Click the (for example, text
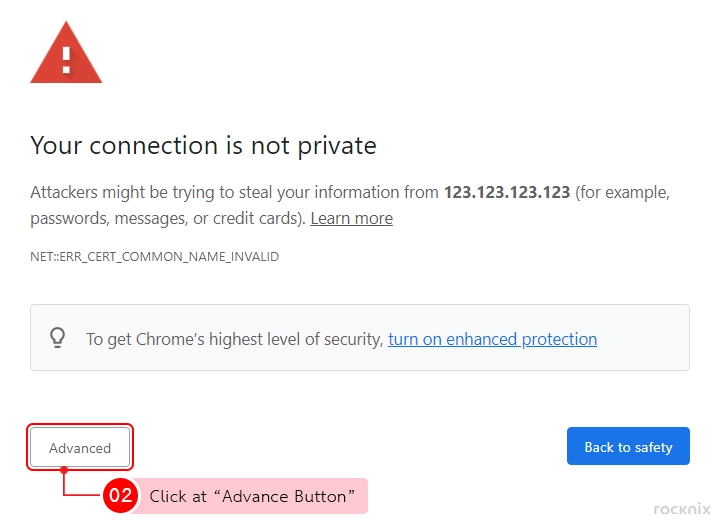 623,192
